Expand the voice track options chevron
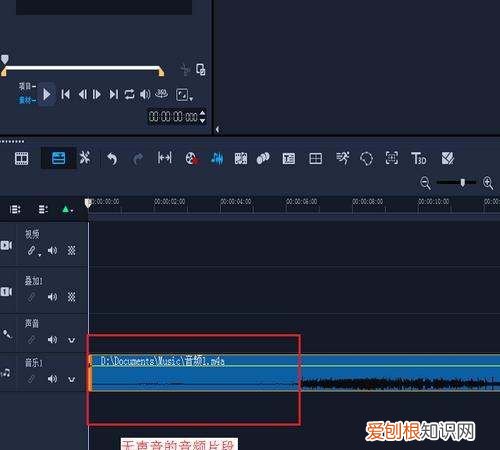The image size is (500, 450). [71, 340]
